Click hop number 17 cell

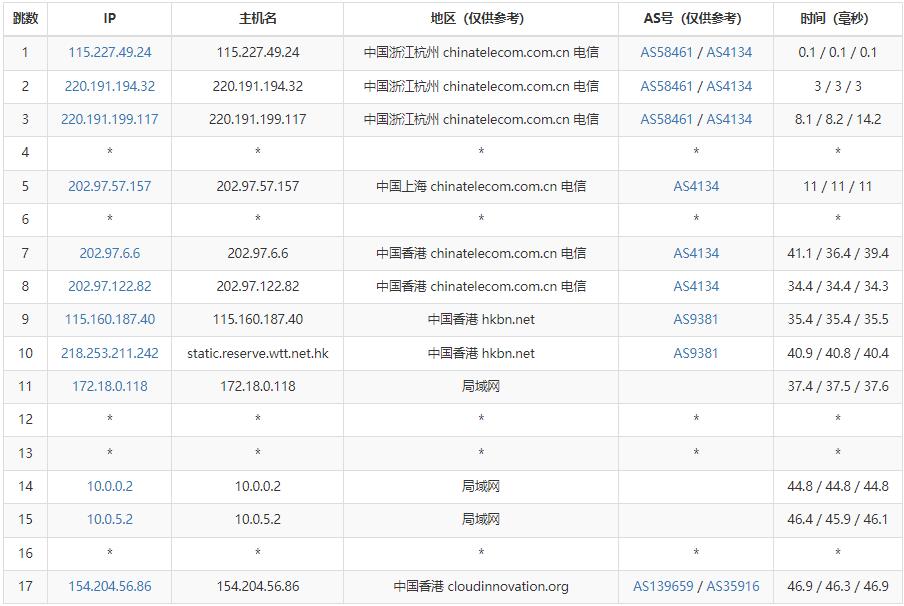pyautogui.click(x=25, y=586)
